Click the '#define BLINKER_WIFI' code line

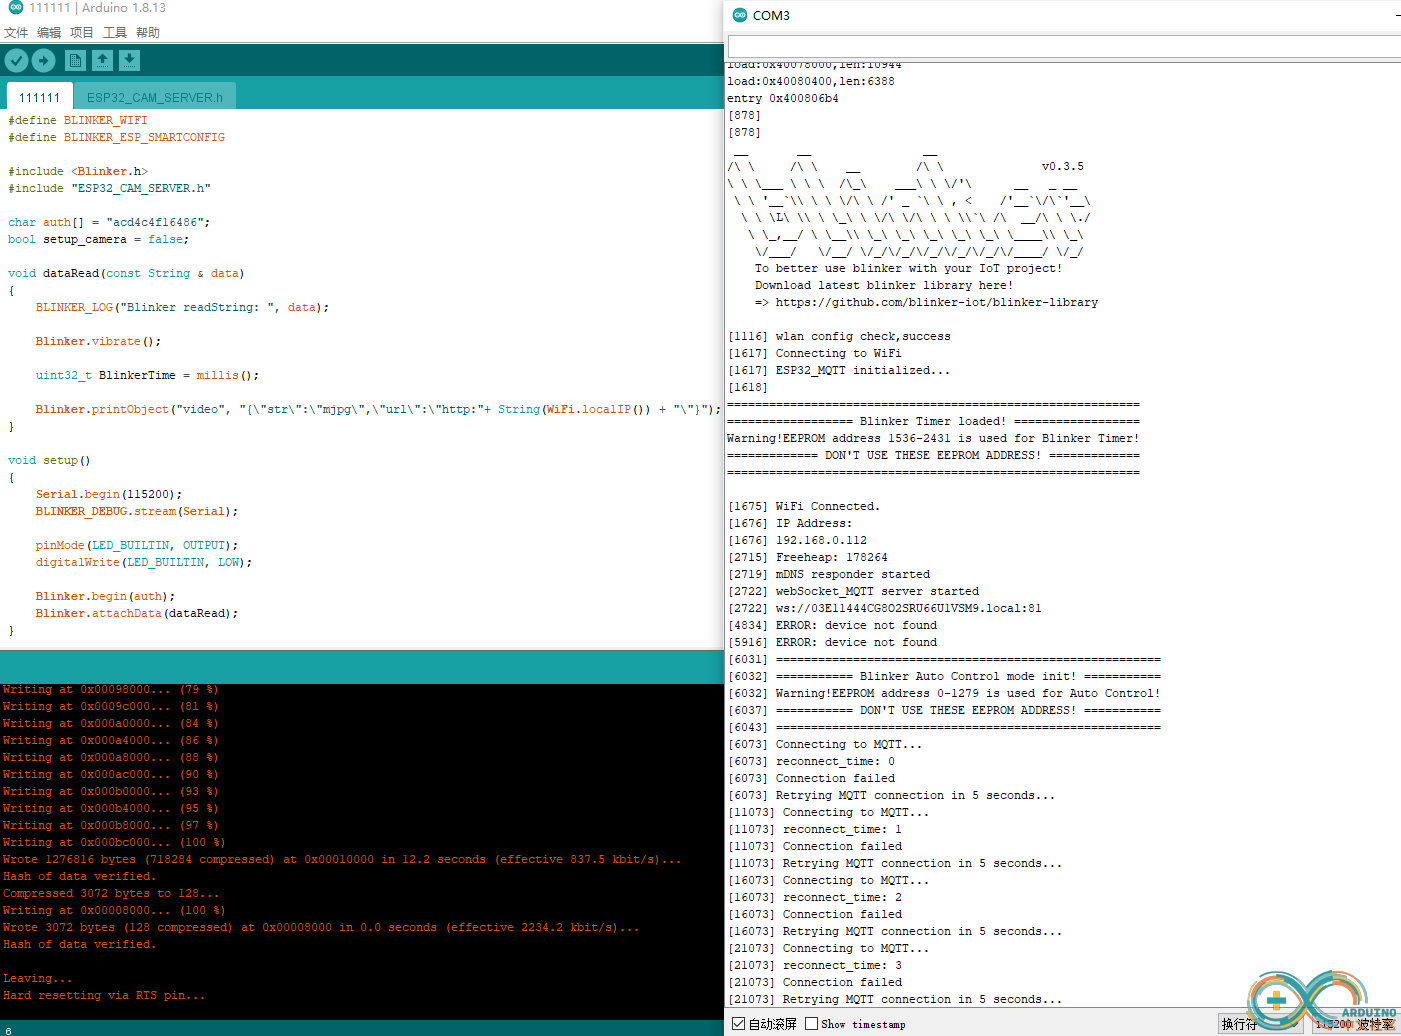78,120
